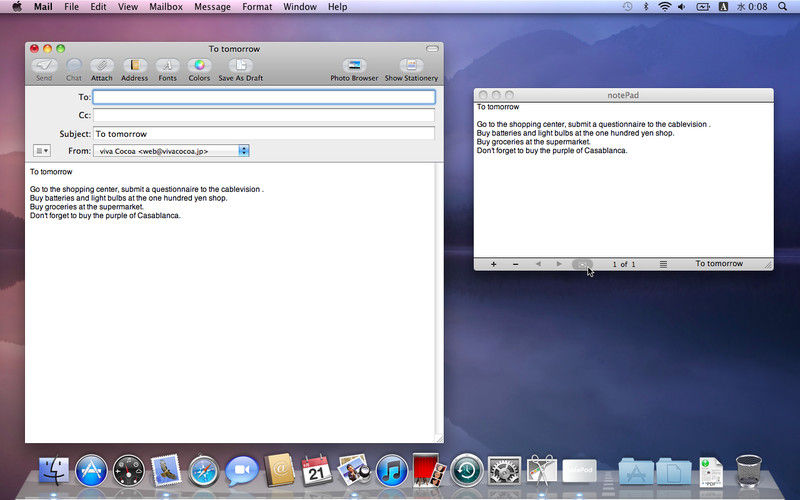
Task: Open the Address book panel icon
Action: (x=135, y=67)
